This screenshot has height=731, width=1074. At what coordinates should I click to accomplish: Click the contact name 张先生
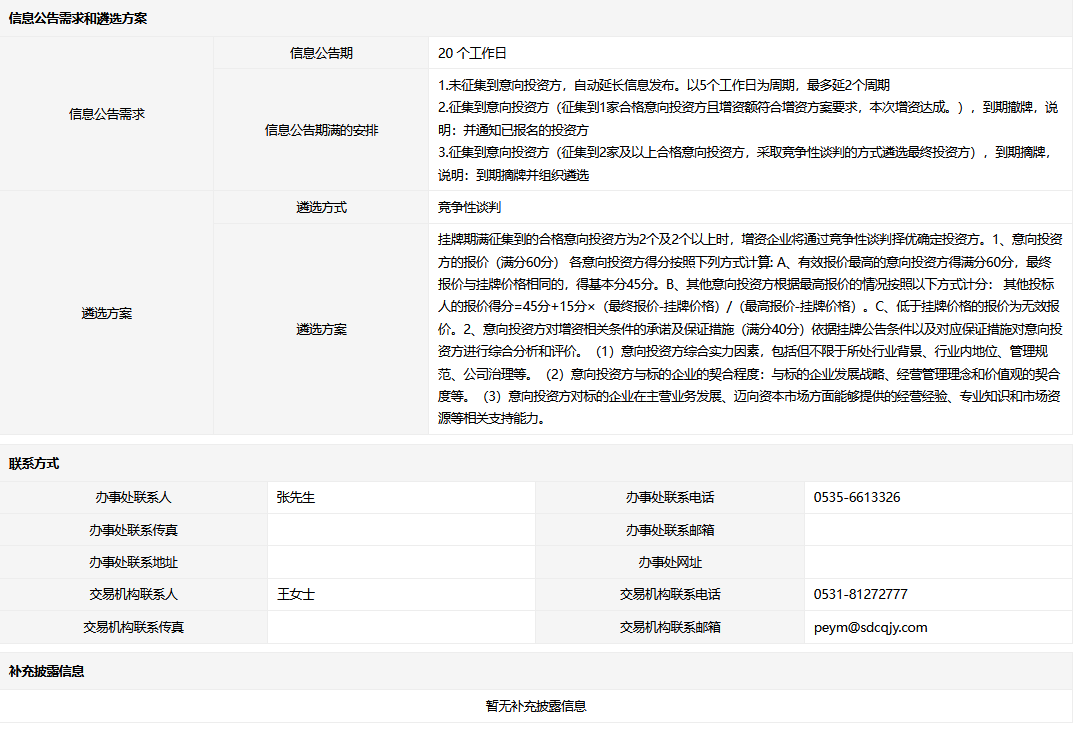click(x=296, y=498)
